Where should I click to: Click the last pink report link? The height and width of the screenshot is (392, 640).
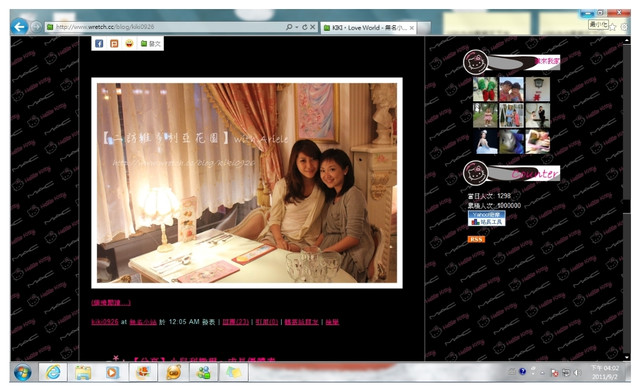pos(332,322)
